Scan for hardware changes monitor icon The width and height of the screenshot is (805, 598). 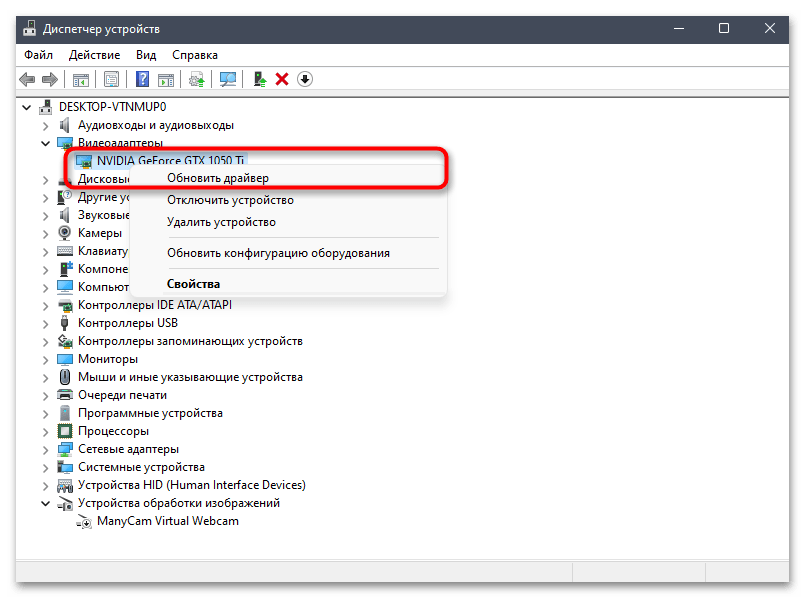(x=227, y=80)
